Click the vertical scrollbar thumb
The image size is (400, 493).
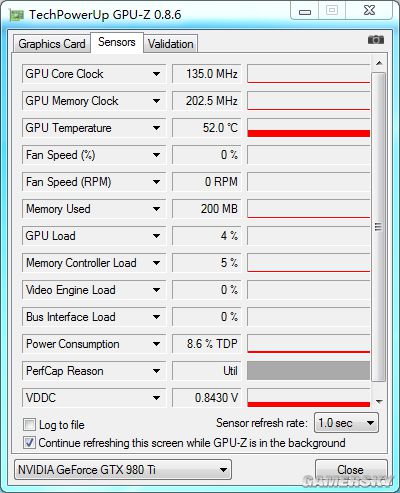[379, 227]
